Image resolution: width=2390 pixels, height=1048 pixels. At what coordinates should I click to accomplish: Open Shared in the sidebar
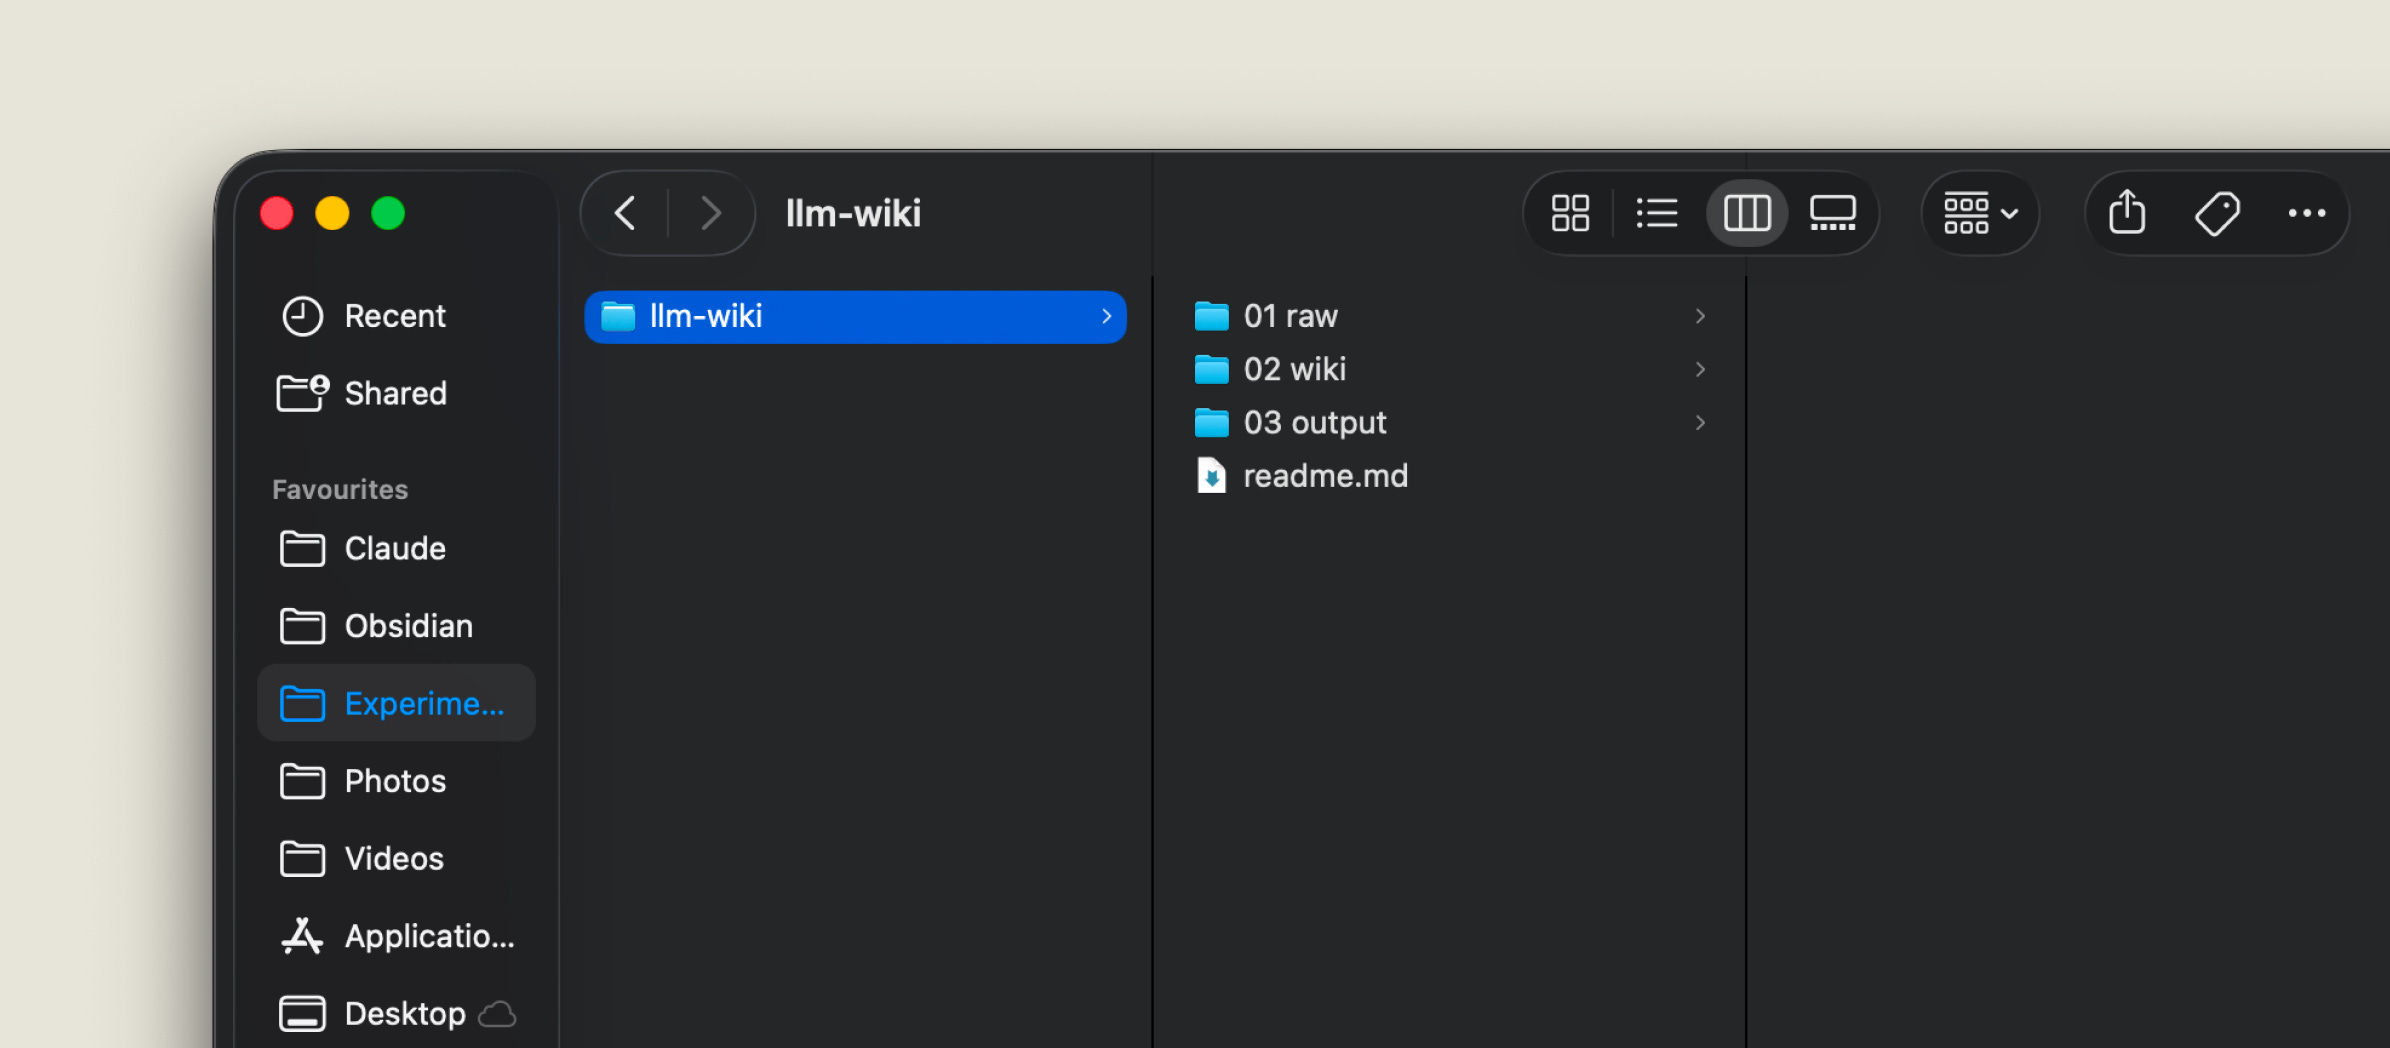395,393
